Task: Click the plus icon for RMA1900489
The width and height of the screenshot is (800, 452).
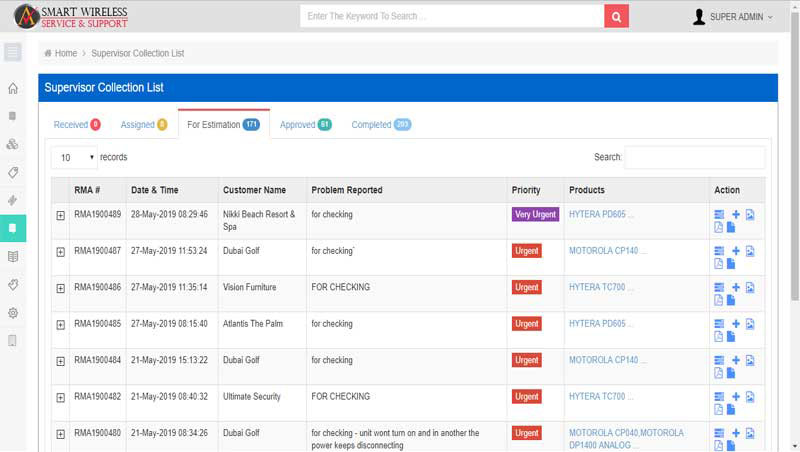Action: coord(735,214)
